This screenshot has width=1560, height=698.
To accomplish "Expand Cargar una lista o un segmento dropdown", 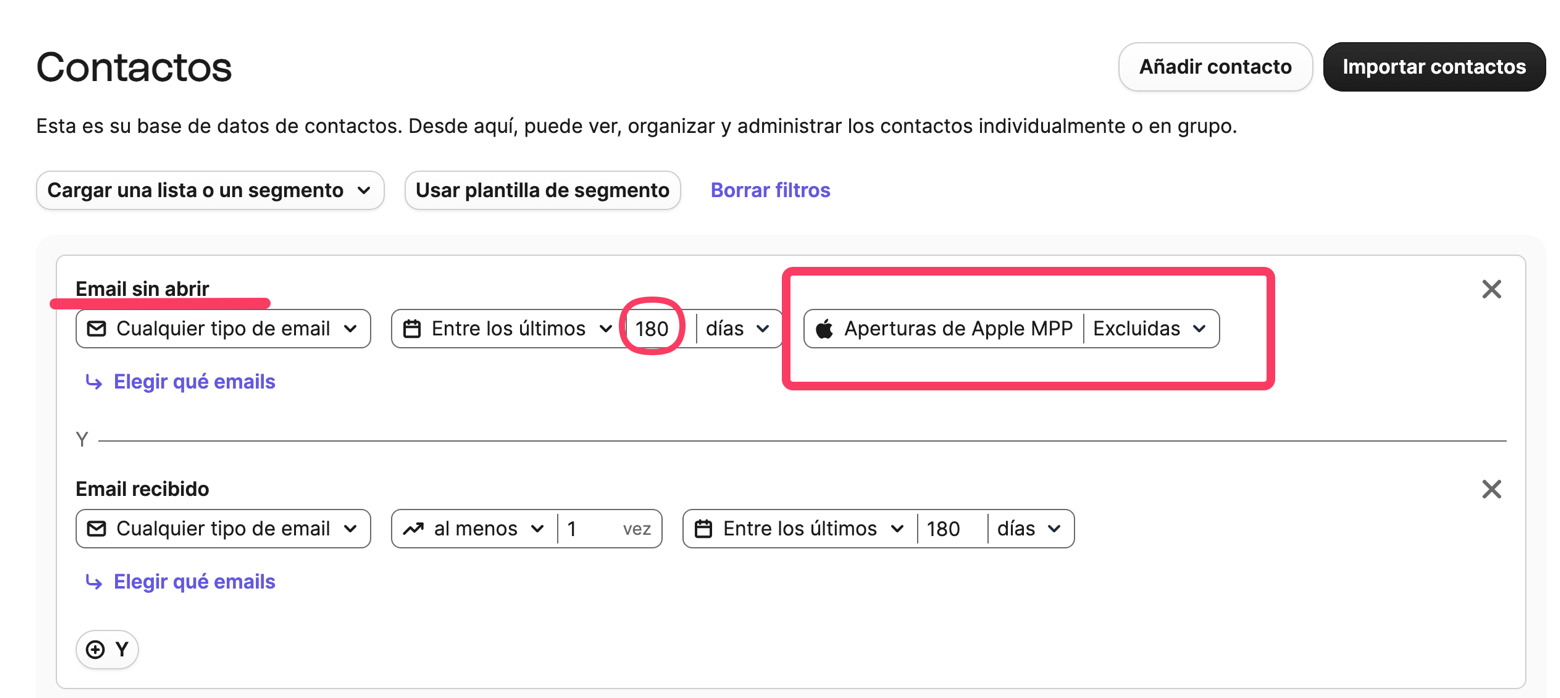I will 210,190.
